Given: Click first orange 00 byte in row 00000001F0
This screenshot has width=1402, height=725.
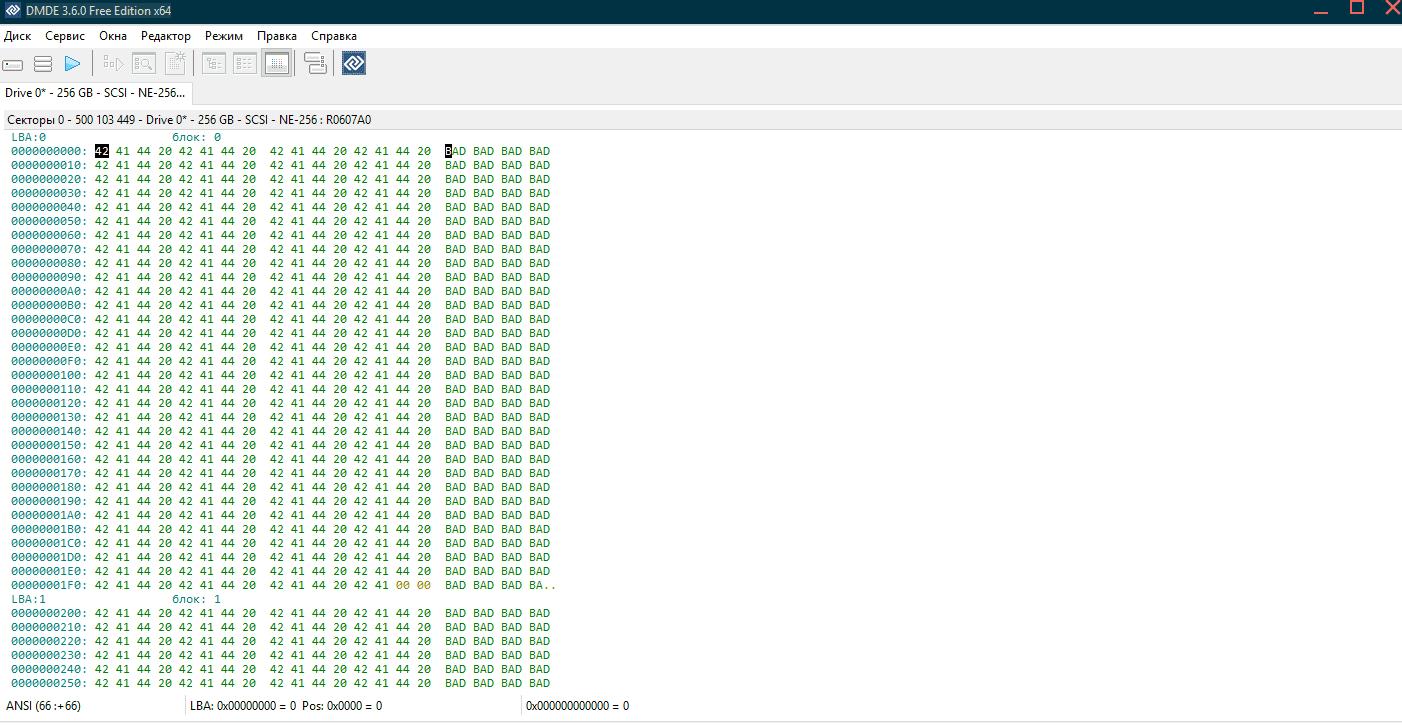Looking at the screenshot, I should [403, 585].
